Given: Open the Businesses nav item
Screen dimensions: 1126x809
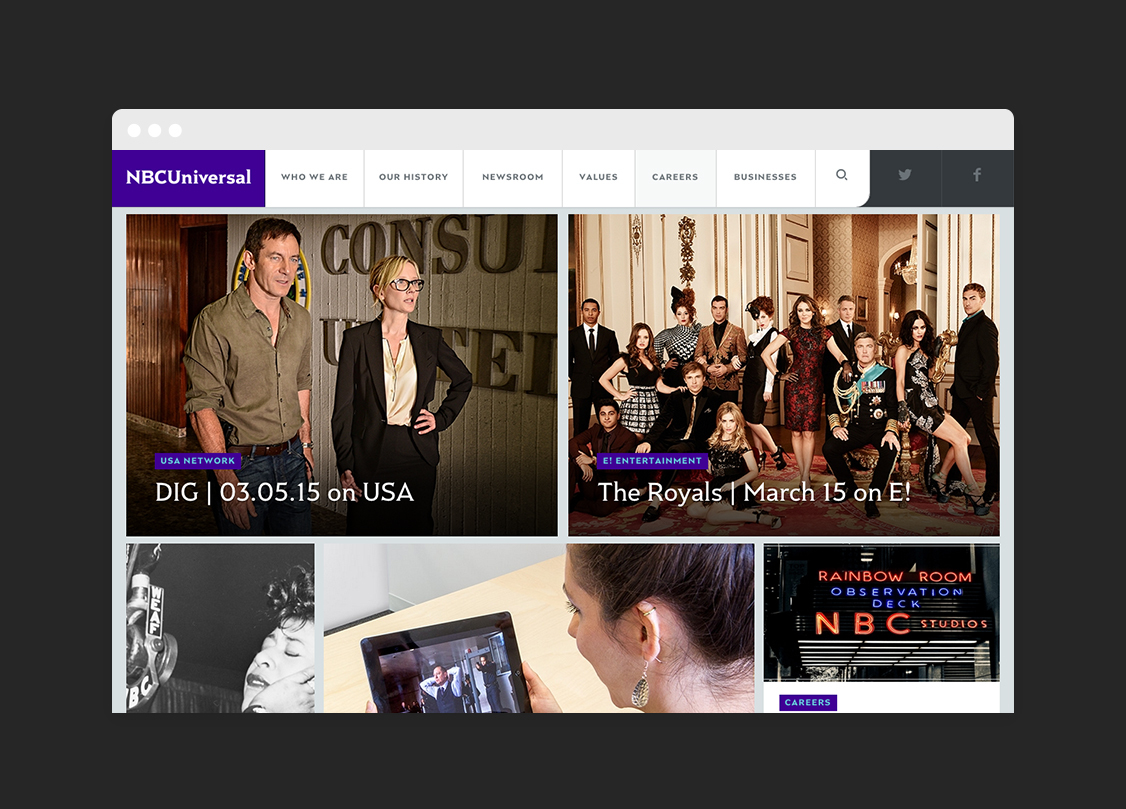Looking at the screenshot, I should point(765,177).
